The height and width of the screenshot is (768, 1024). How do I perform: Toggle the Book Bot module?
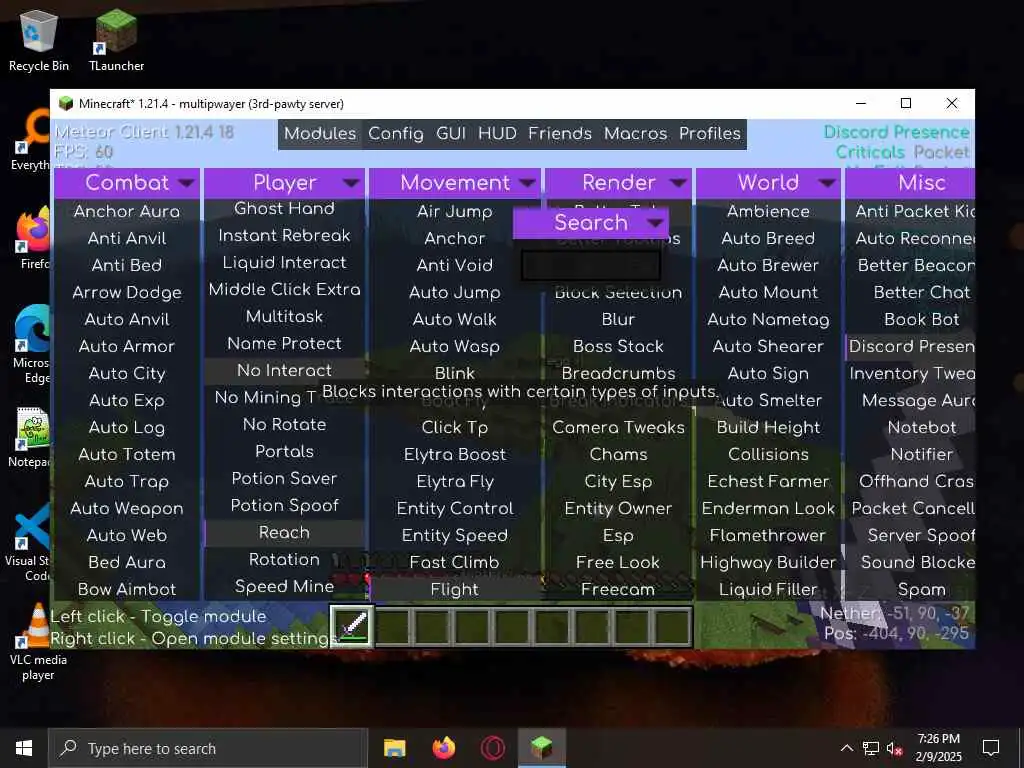click(x=910, y=320)
